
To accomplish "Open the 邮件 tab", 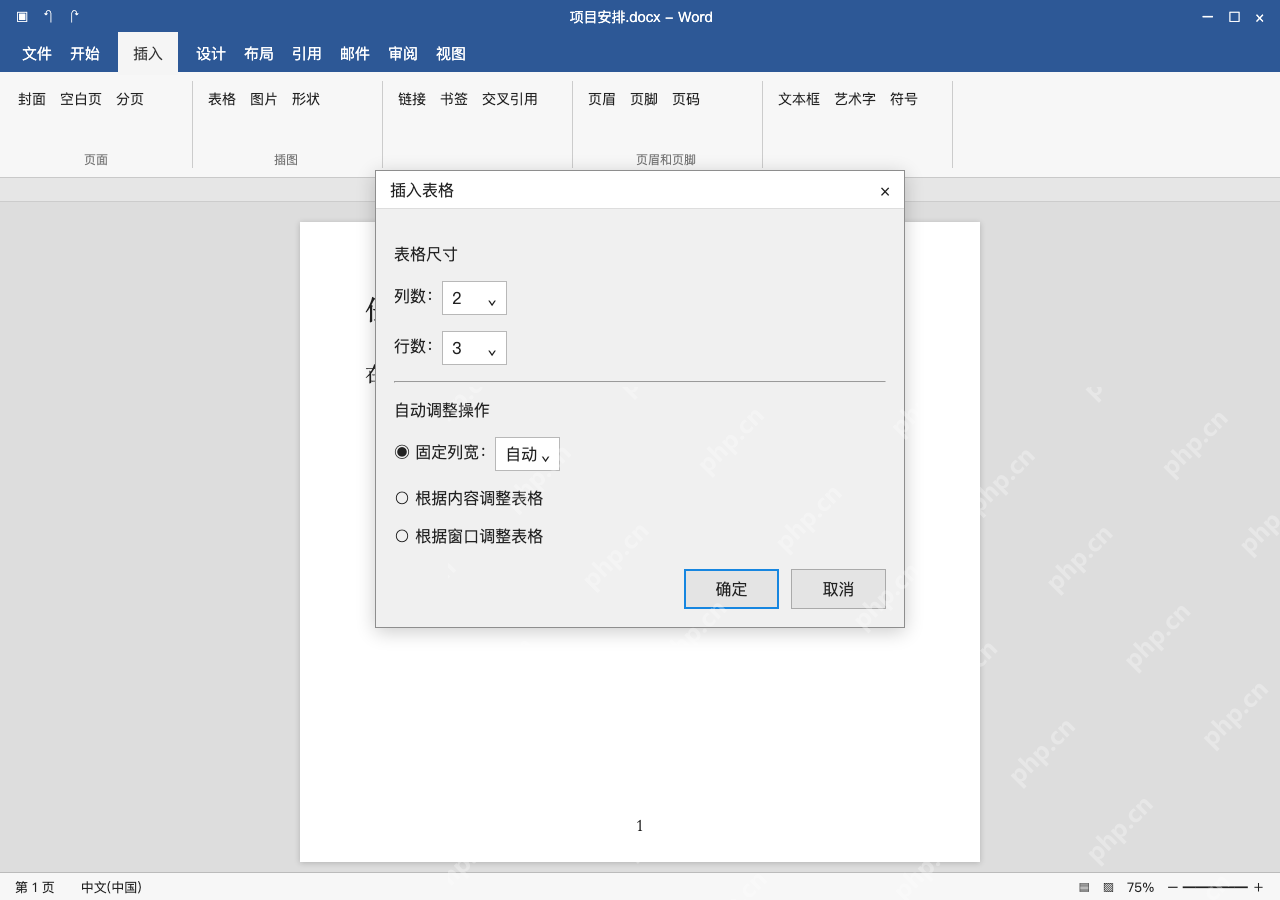I will coord(355,54).
